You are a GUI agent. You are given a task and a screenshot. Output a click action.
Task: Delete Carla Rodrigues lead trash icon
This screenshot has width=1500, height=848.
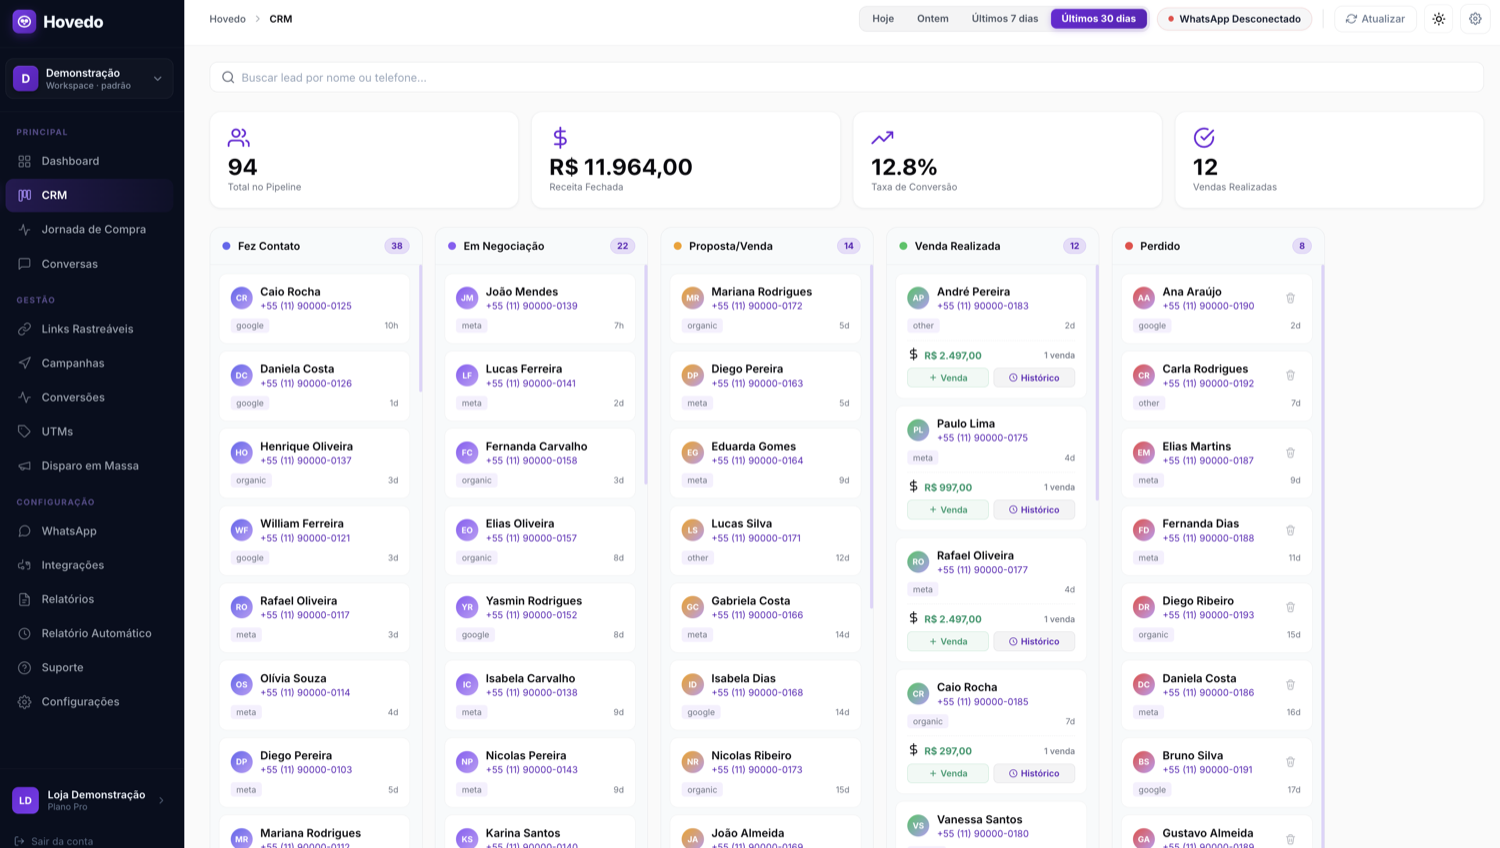(1290, 375)
